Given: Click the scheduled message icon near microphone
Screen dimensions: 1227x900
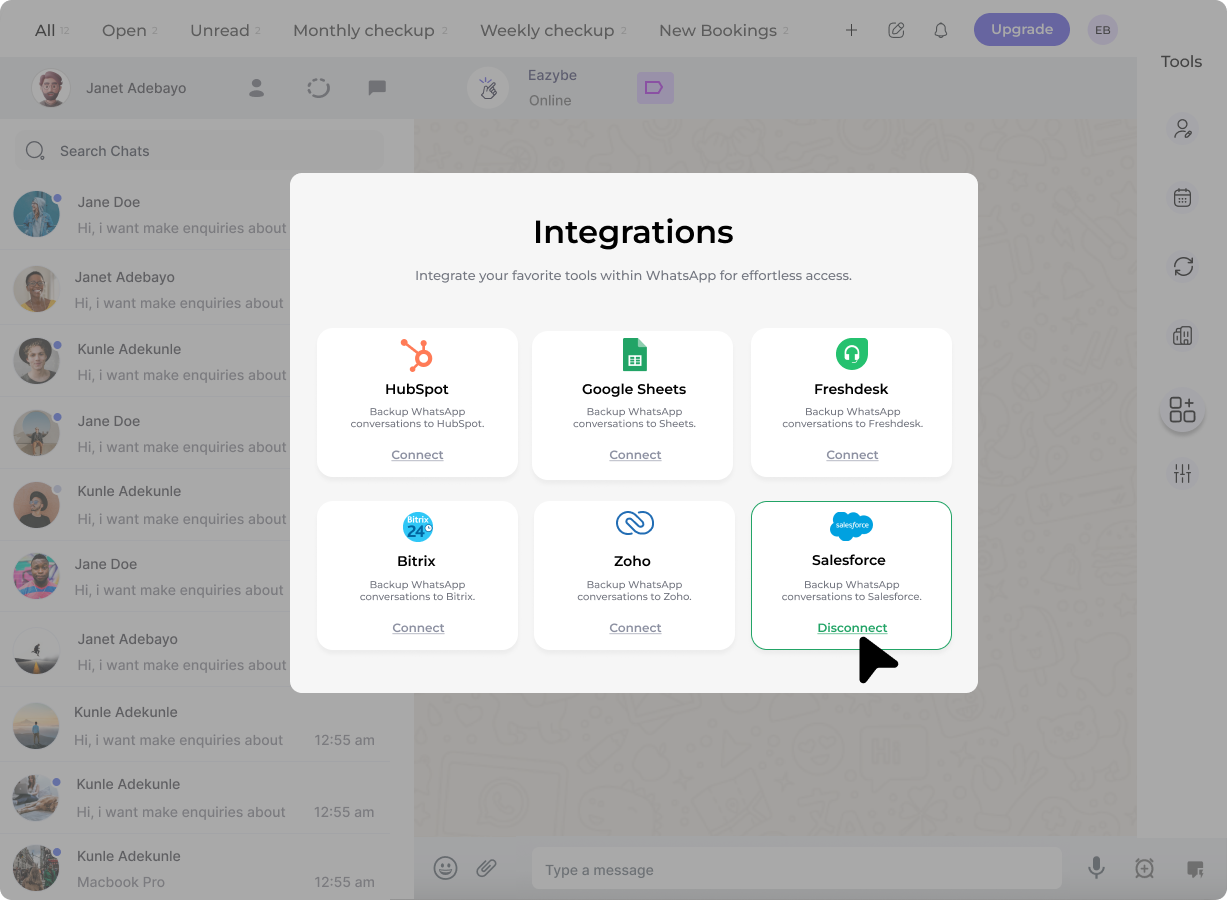Looking at the screenshot, I should [x=1145, y=869].
